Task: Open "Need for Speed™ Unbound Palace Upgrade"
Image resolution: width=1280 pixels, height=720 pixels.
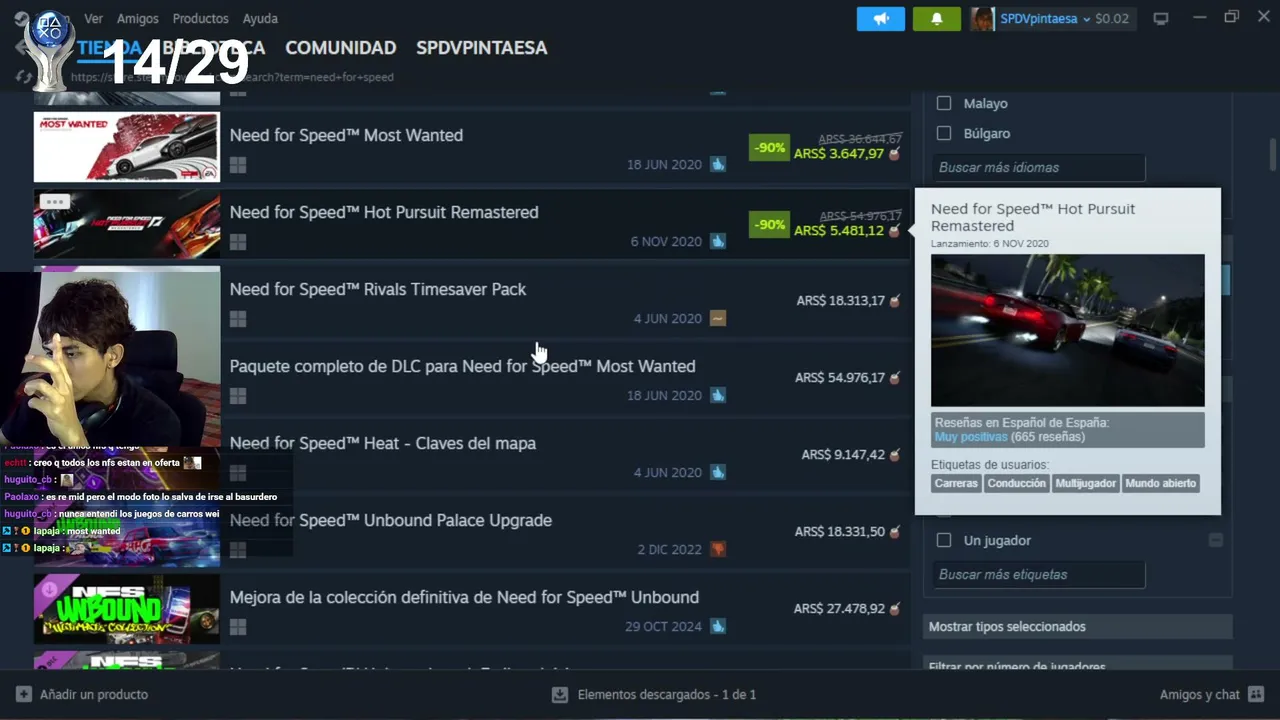Action: pos(391,520)
